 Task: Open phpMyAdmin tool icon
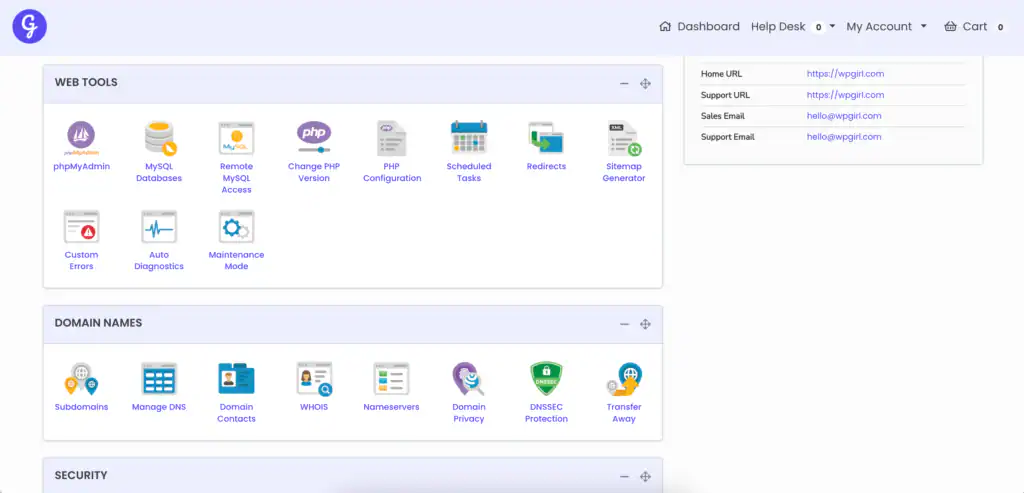[x=81, y=138]
